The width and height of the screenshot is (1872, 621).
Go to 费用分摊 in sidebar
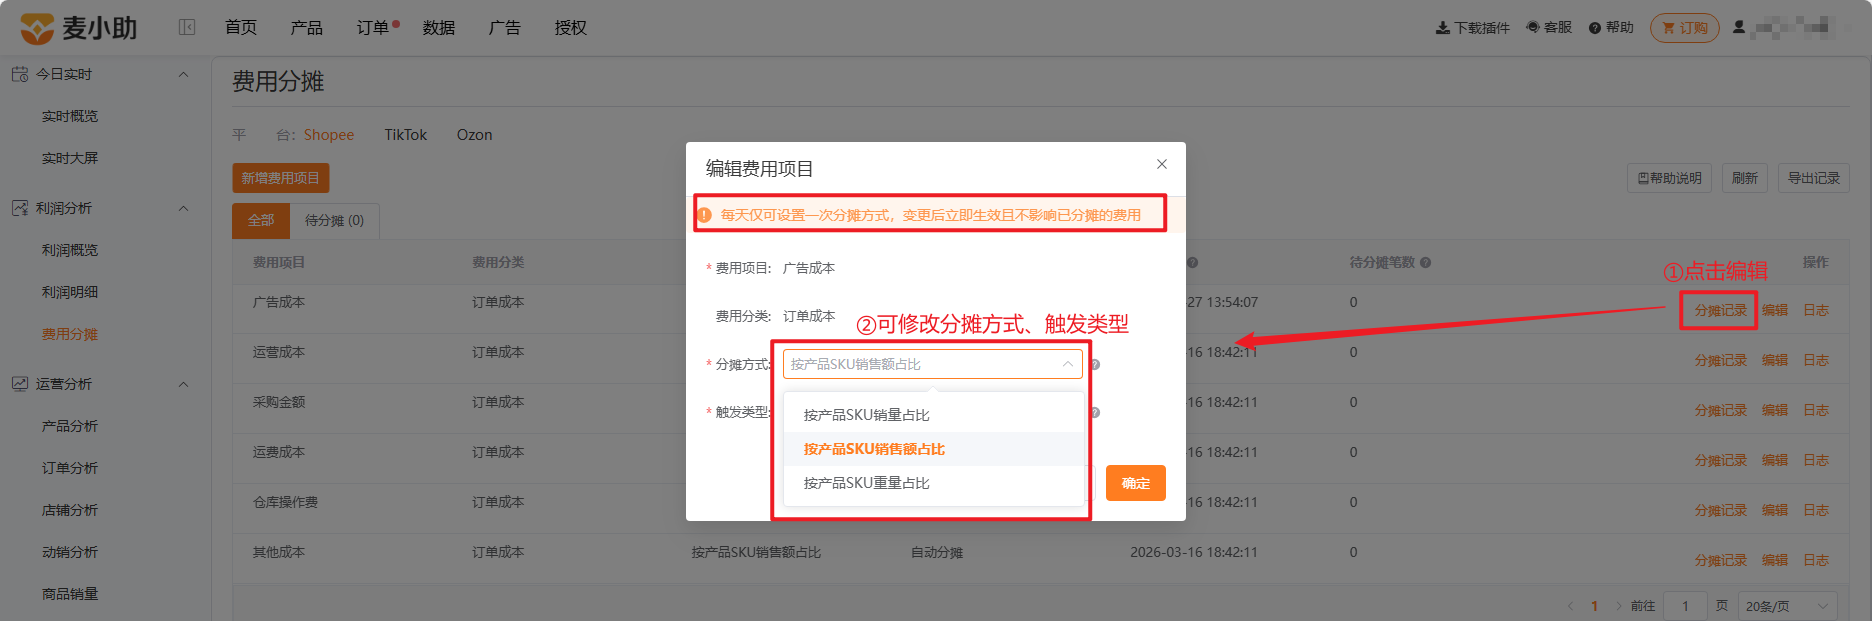coord(70,335)
